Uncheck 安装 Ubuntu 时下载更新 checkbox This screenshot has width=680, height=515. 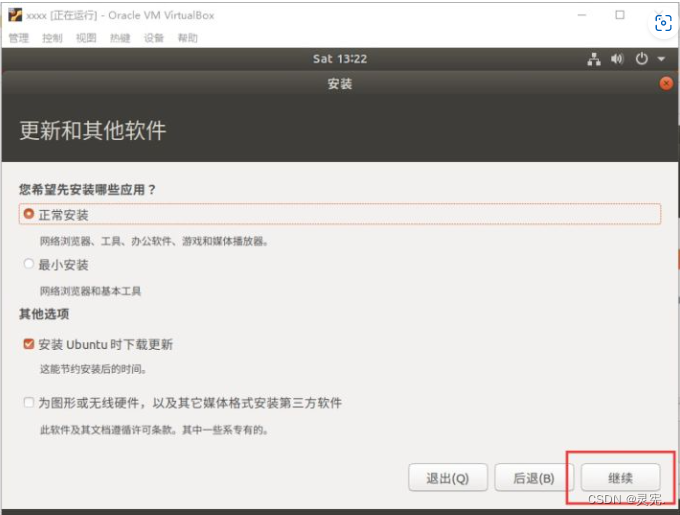(29, 344)
